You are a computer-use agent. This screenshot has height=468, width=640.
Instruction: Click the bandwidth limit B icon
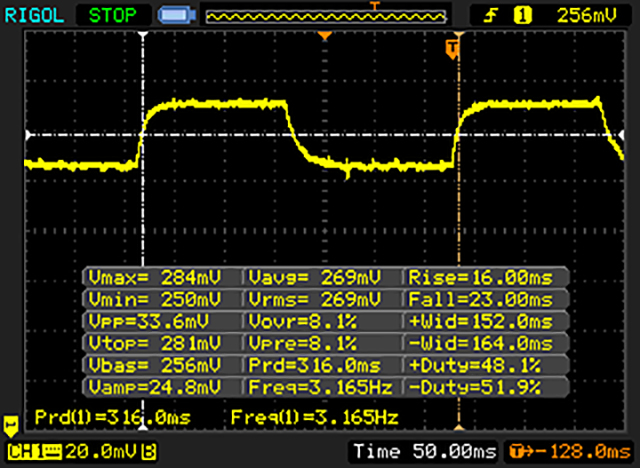click(149, 452)
